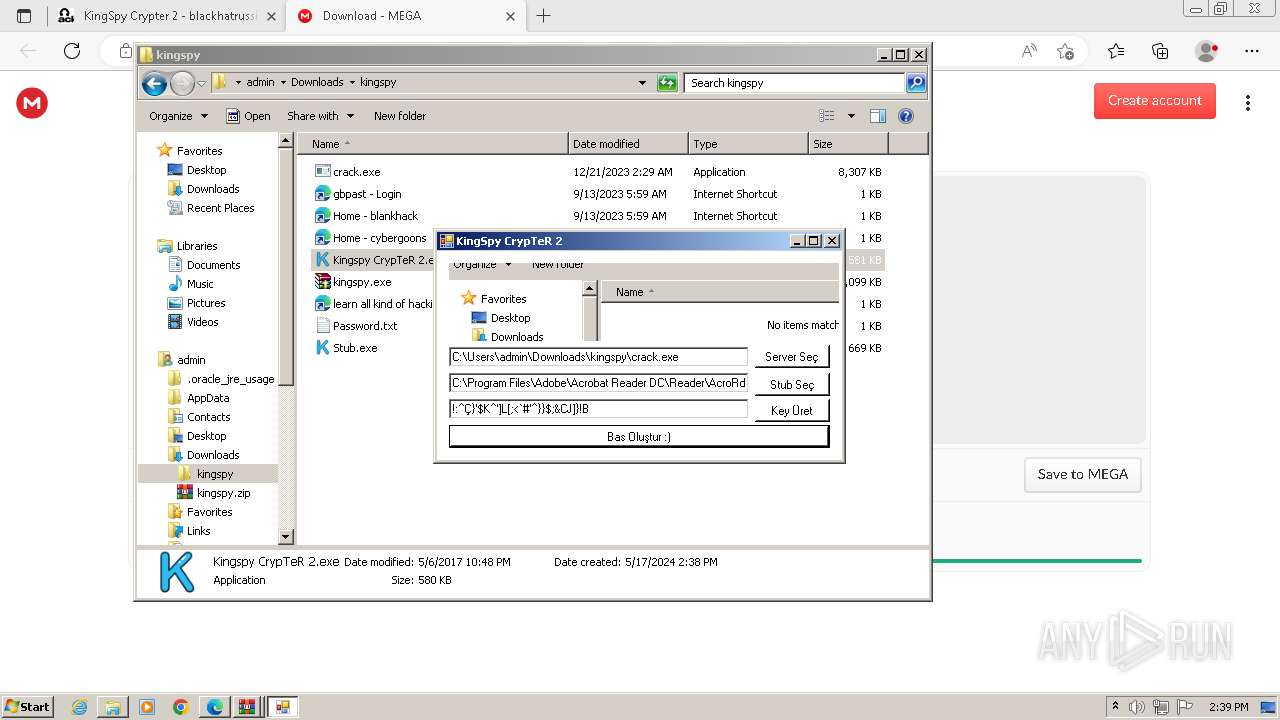The image size is (1280, 720).
Task: Select kingspy.exe archive icon
Action: (x=323, y=282)
